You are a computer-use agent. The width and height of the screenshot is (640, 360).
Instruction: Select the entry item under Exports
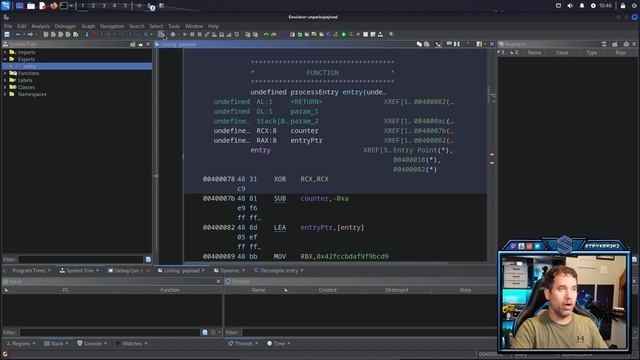point(29,66)
